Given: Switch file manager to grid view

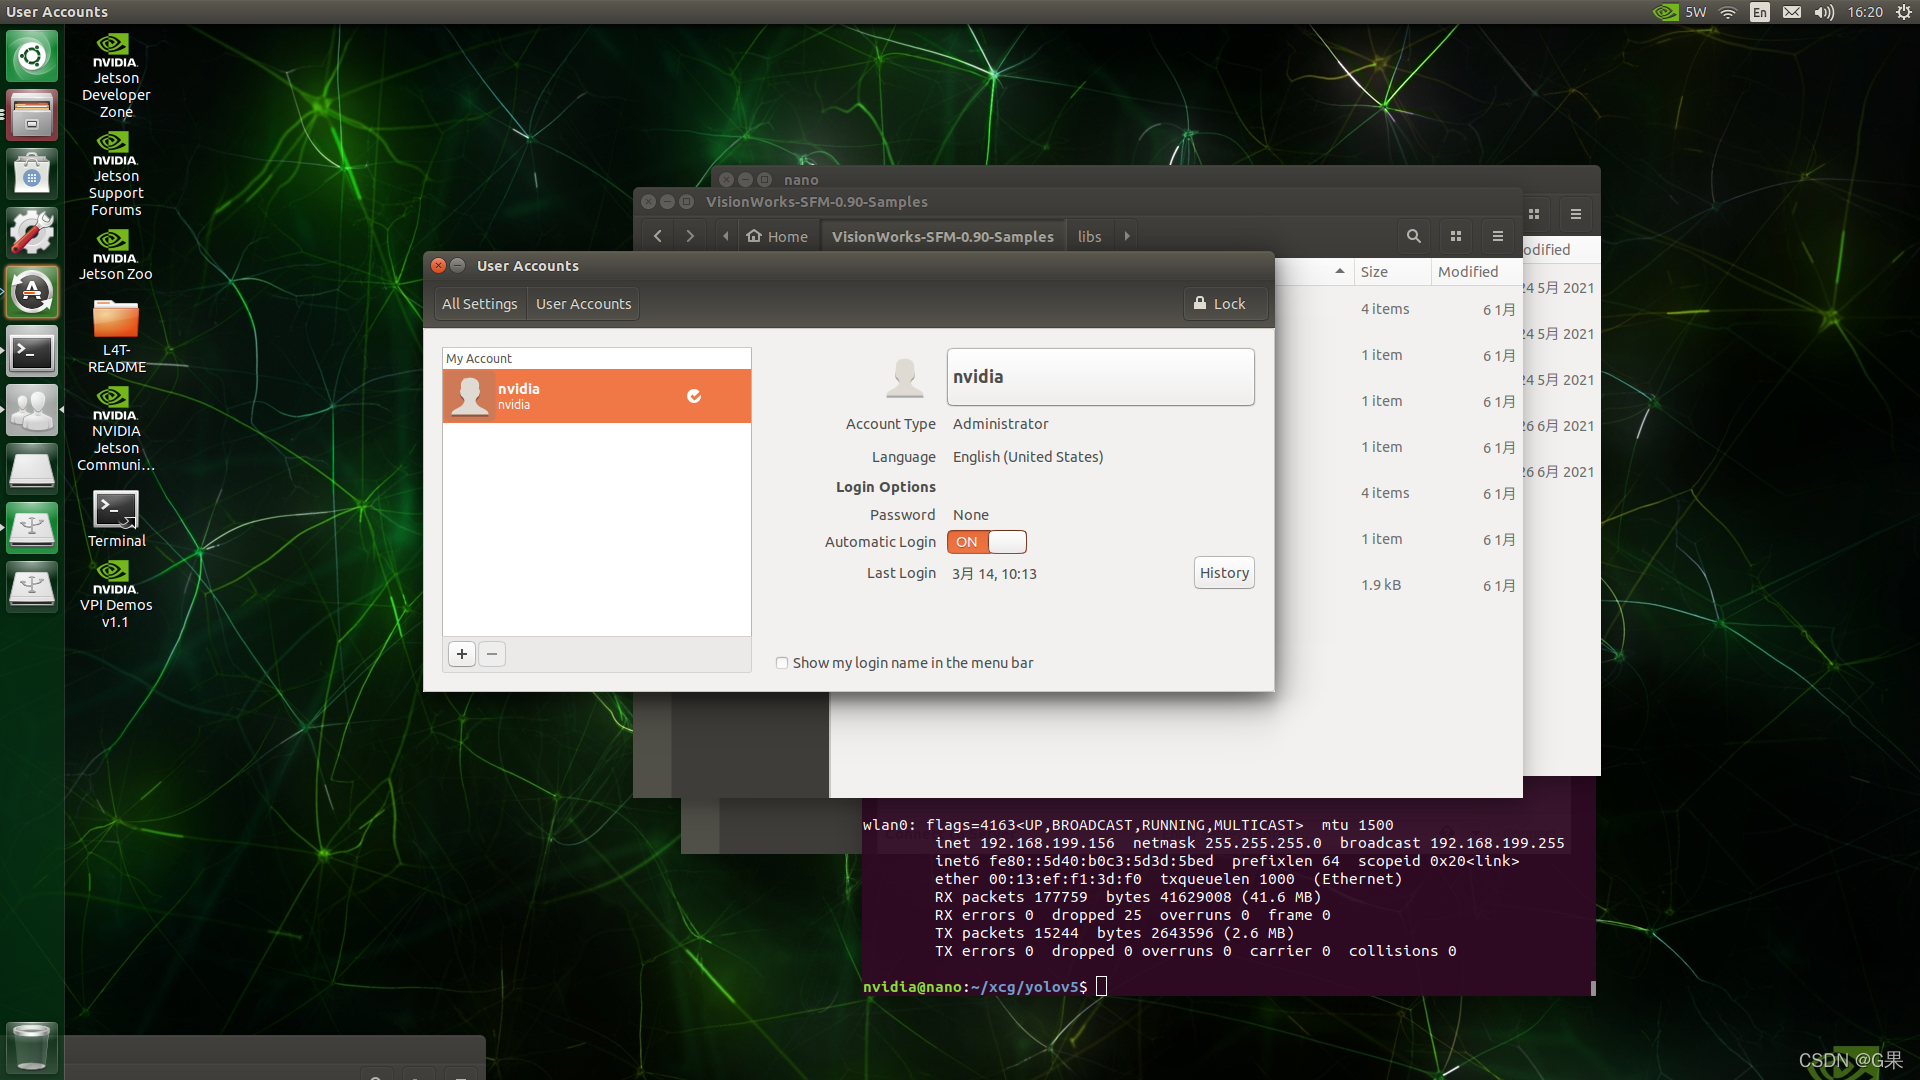Looking at the screenshot, I should 1456,236.
